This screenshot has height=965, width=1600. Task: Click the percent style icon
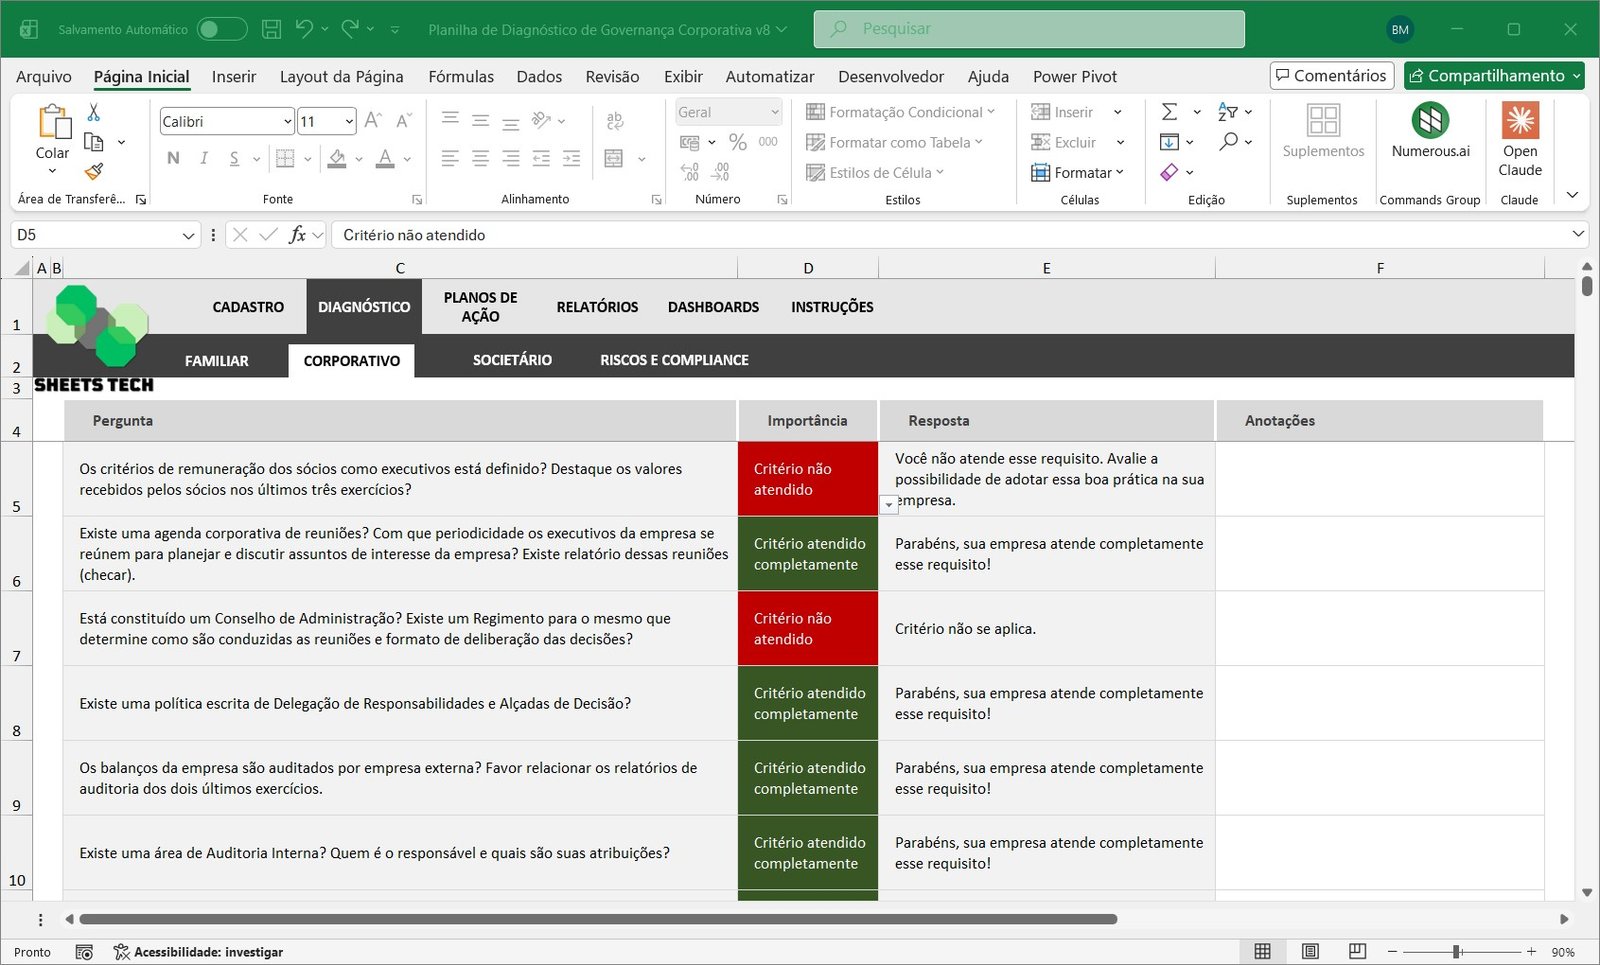tap(738, 142)
